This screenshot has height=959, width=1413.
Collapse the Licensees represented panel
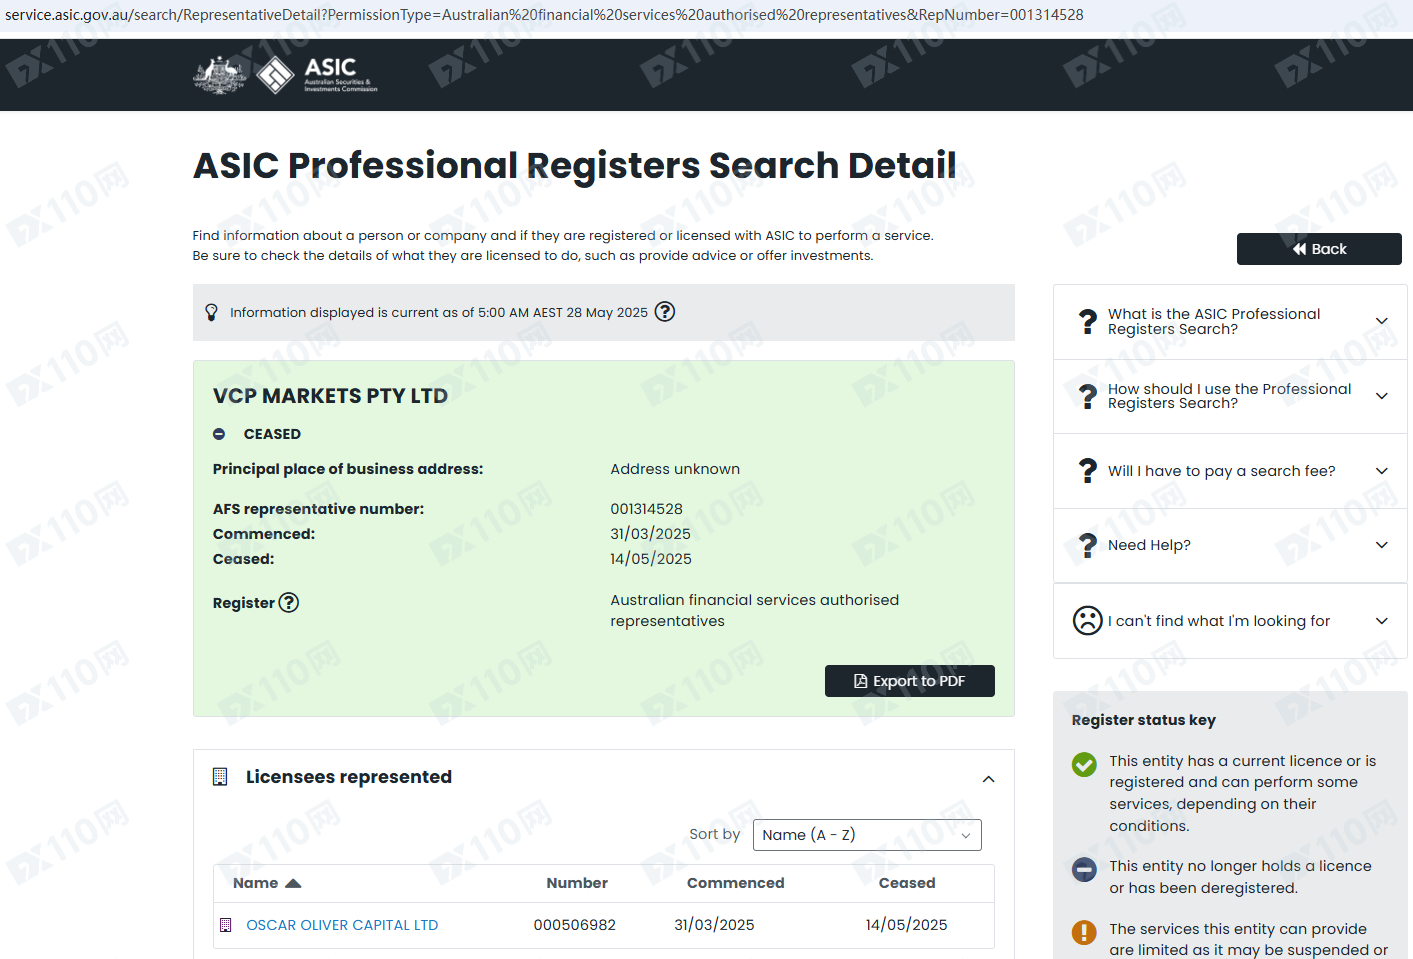pyautogui.click(x=988, y=779)
